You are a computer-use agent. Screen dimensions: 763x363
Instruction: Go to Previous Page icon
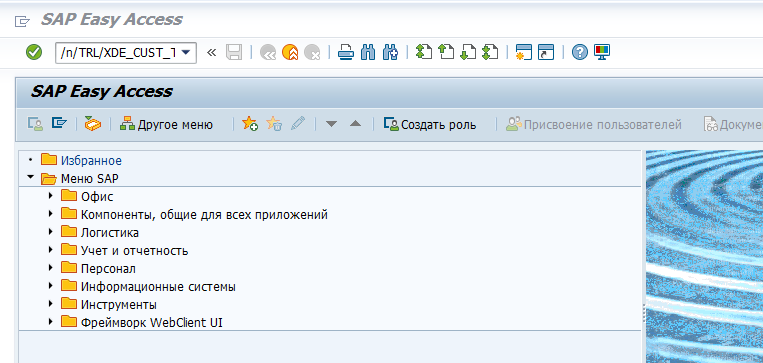pos(446,52)
